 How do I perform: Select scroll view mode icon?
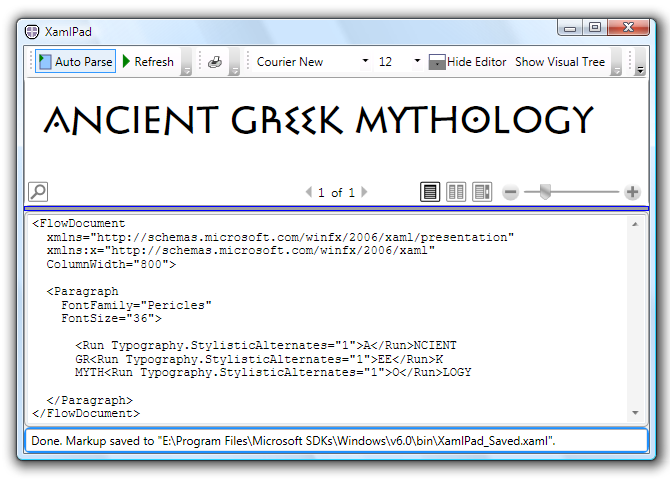click(x=482, y=191)
